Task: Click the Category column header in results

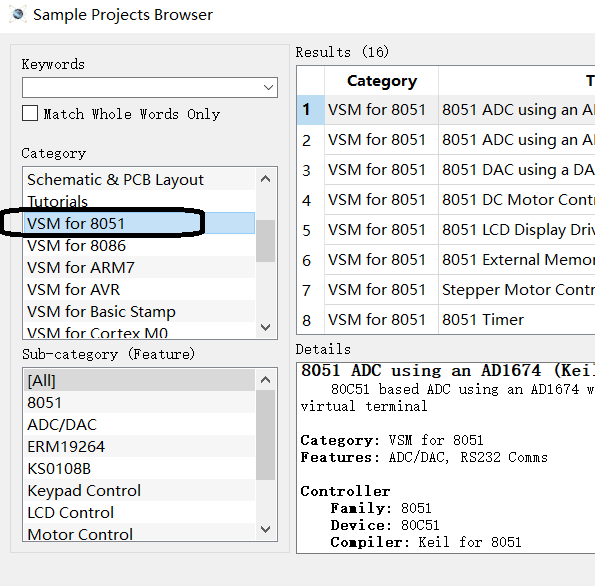Action: pos(381,81)
